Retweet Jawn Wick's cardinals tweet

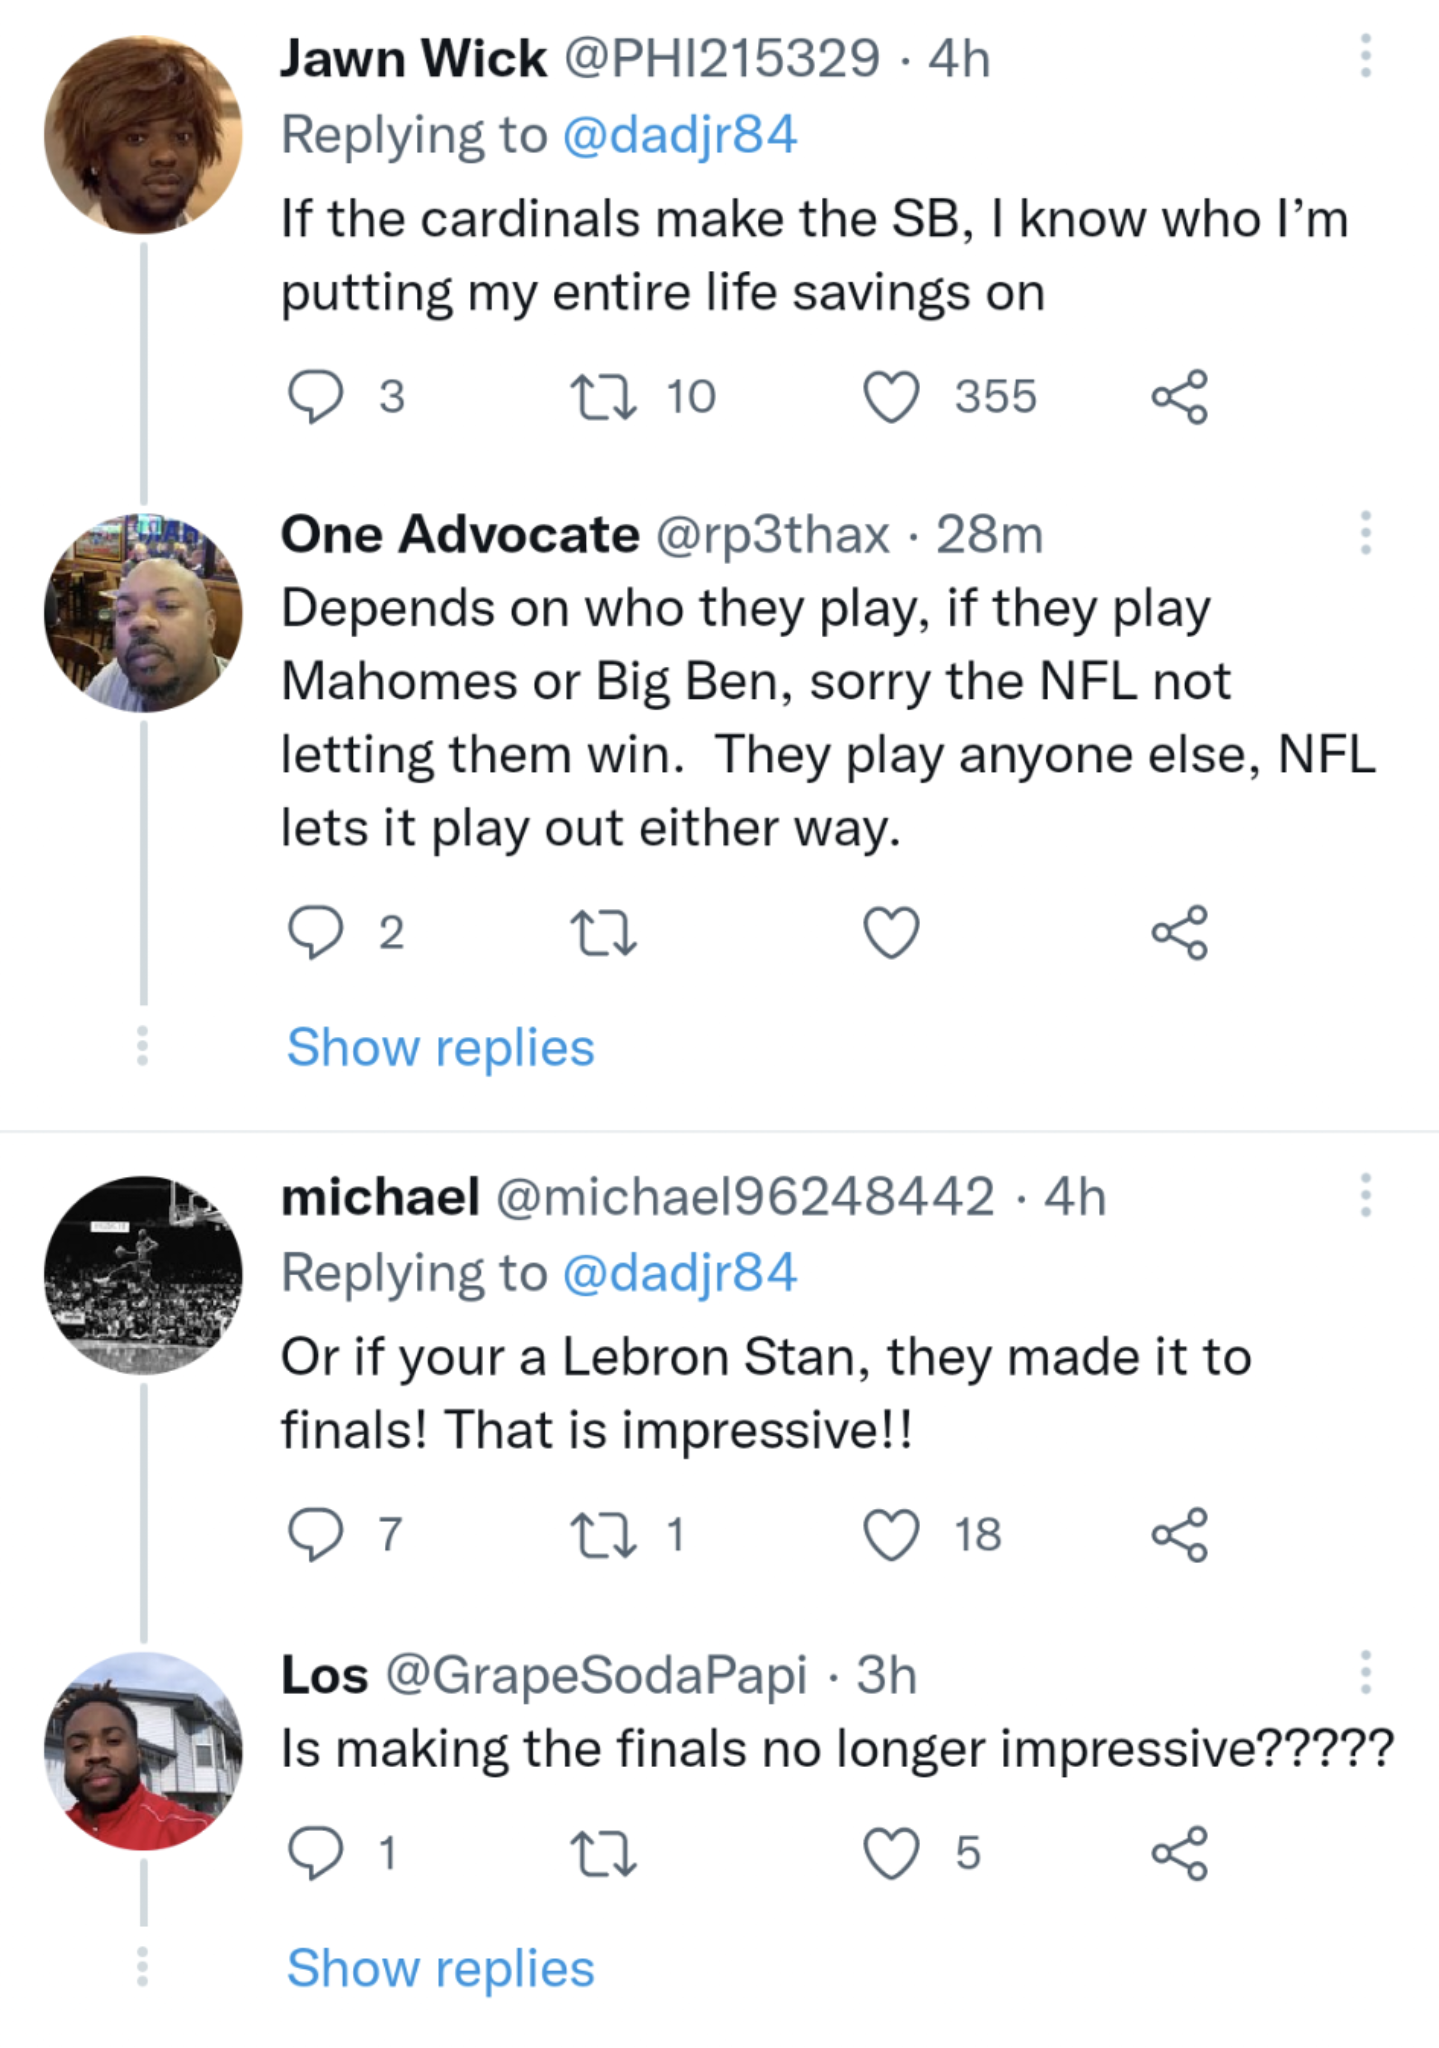[603, 397]
